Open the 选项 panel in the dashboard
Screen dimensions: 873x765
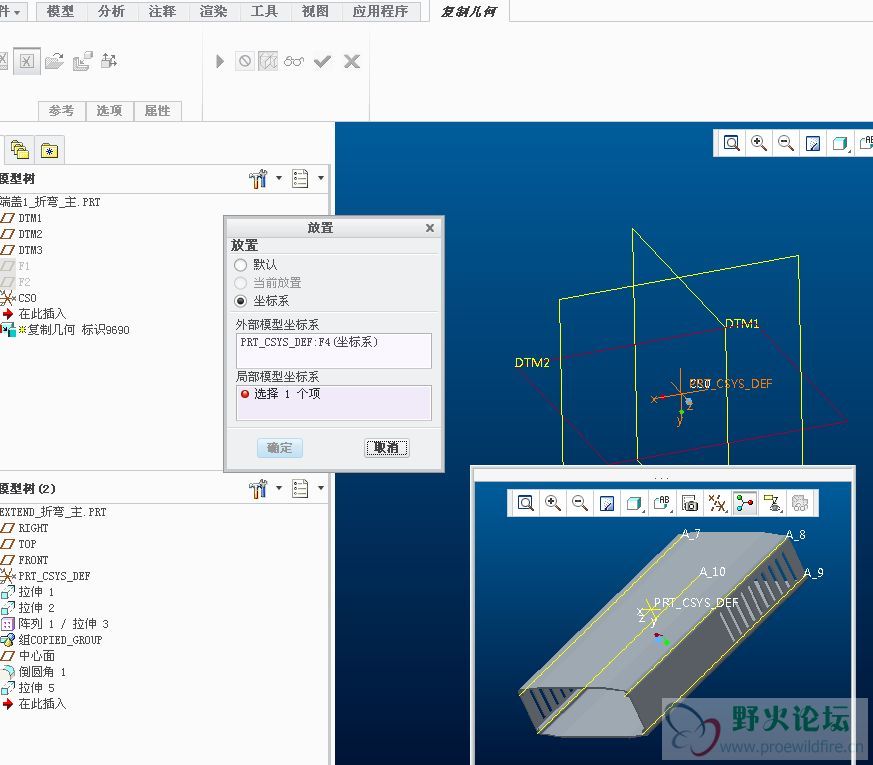(x=109, y=111)
